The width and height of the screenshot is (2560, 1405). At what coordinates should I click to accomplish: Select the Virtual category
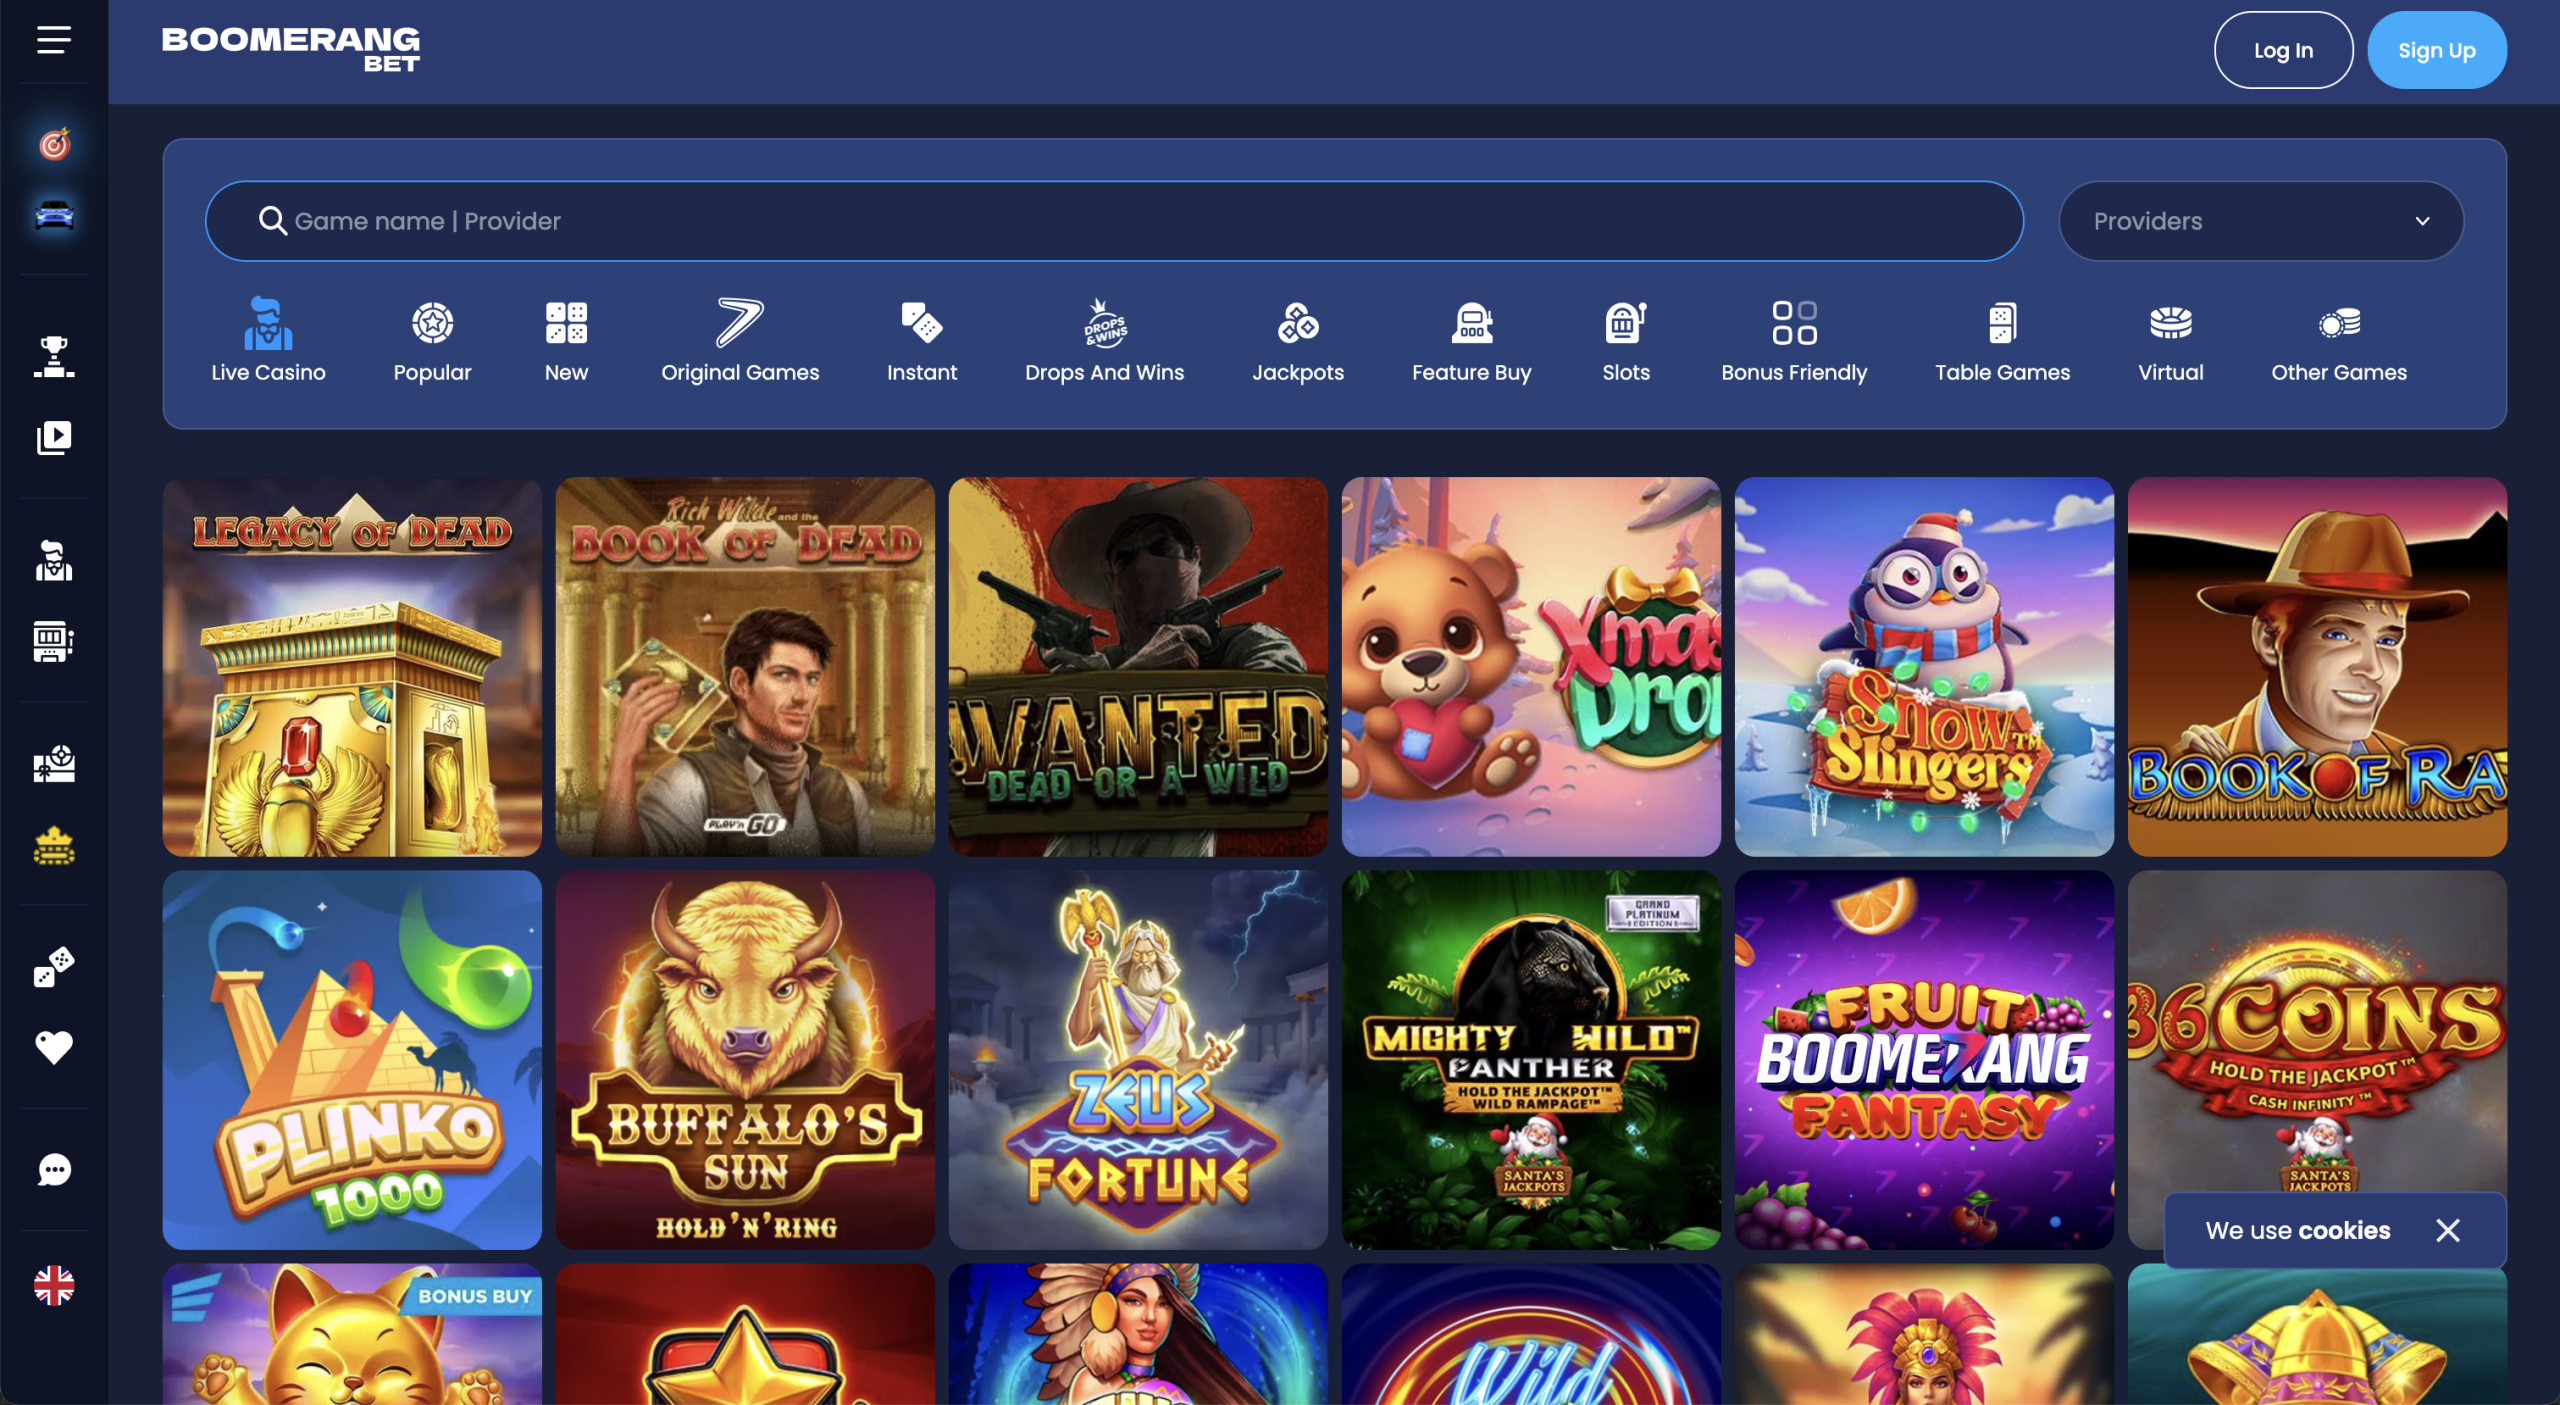(2170, 342)
